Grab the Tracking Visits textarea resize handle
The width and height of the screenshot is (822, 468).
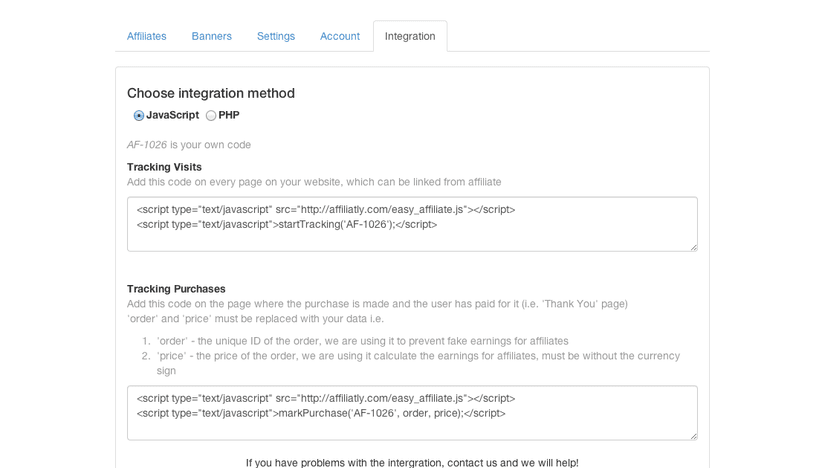[x=692, y=246]
